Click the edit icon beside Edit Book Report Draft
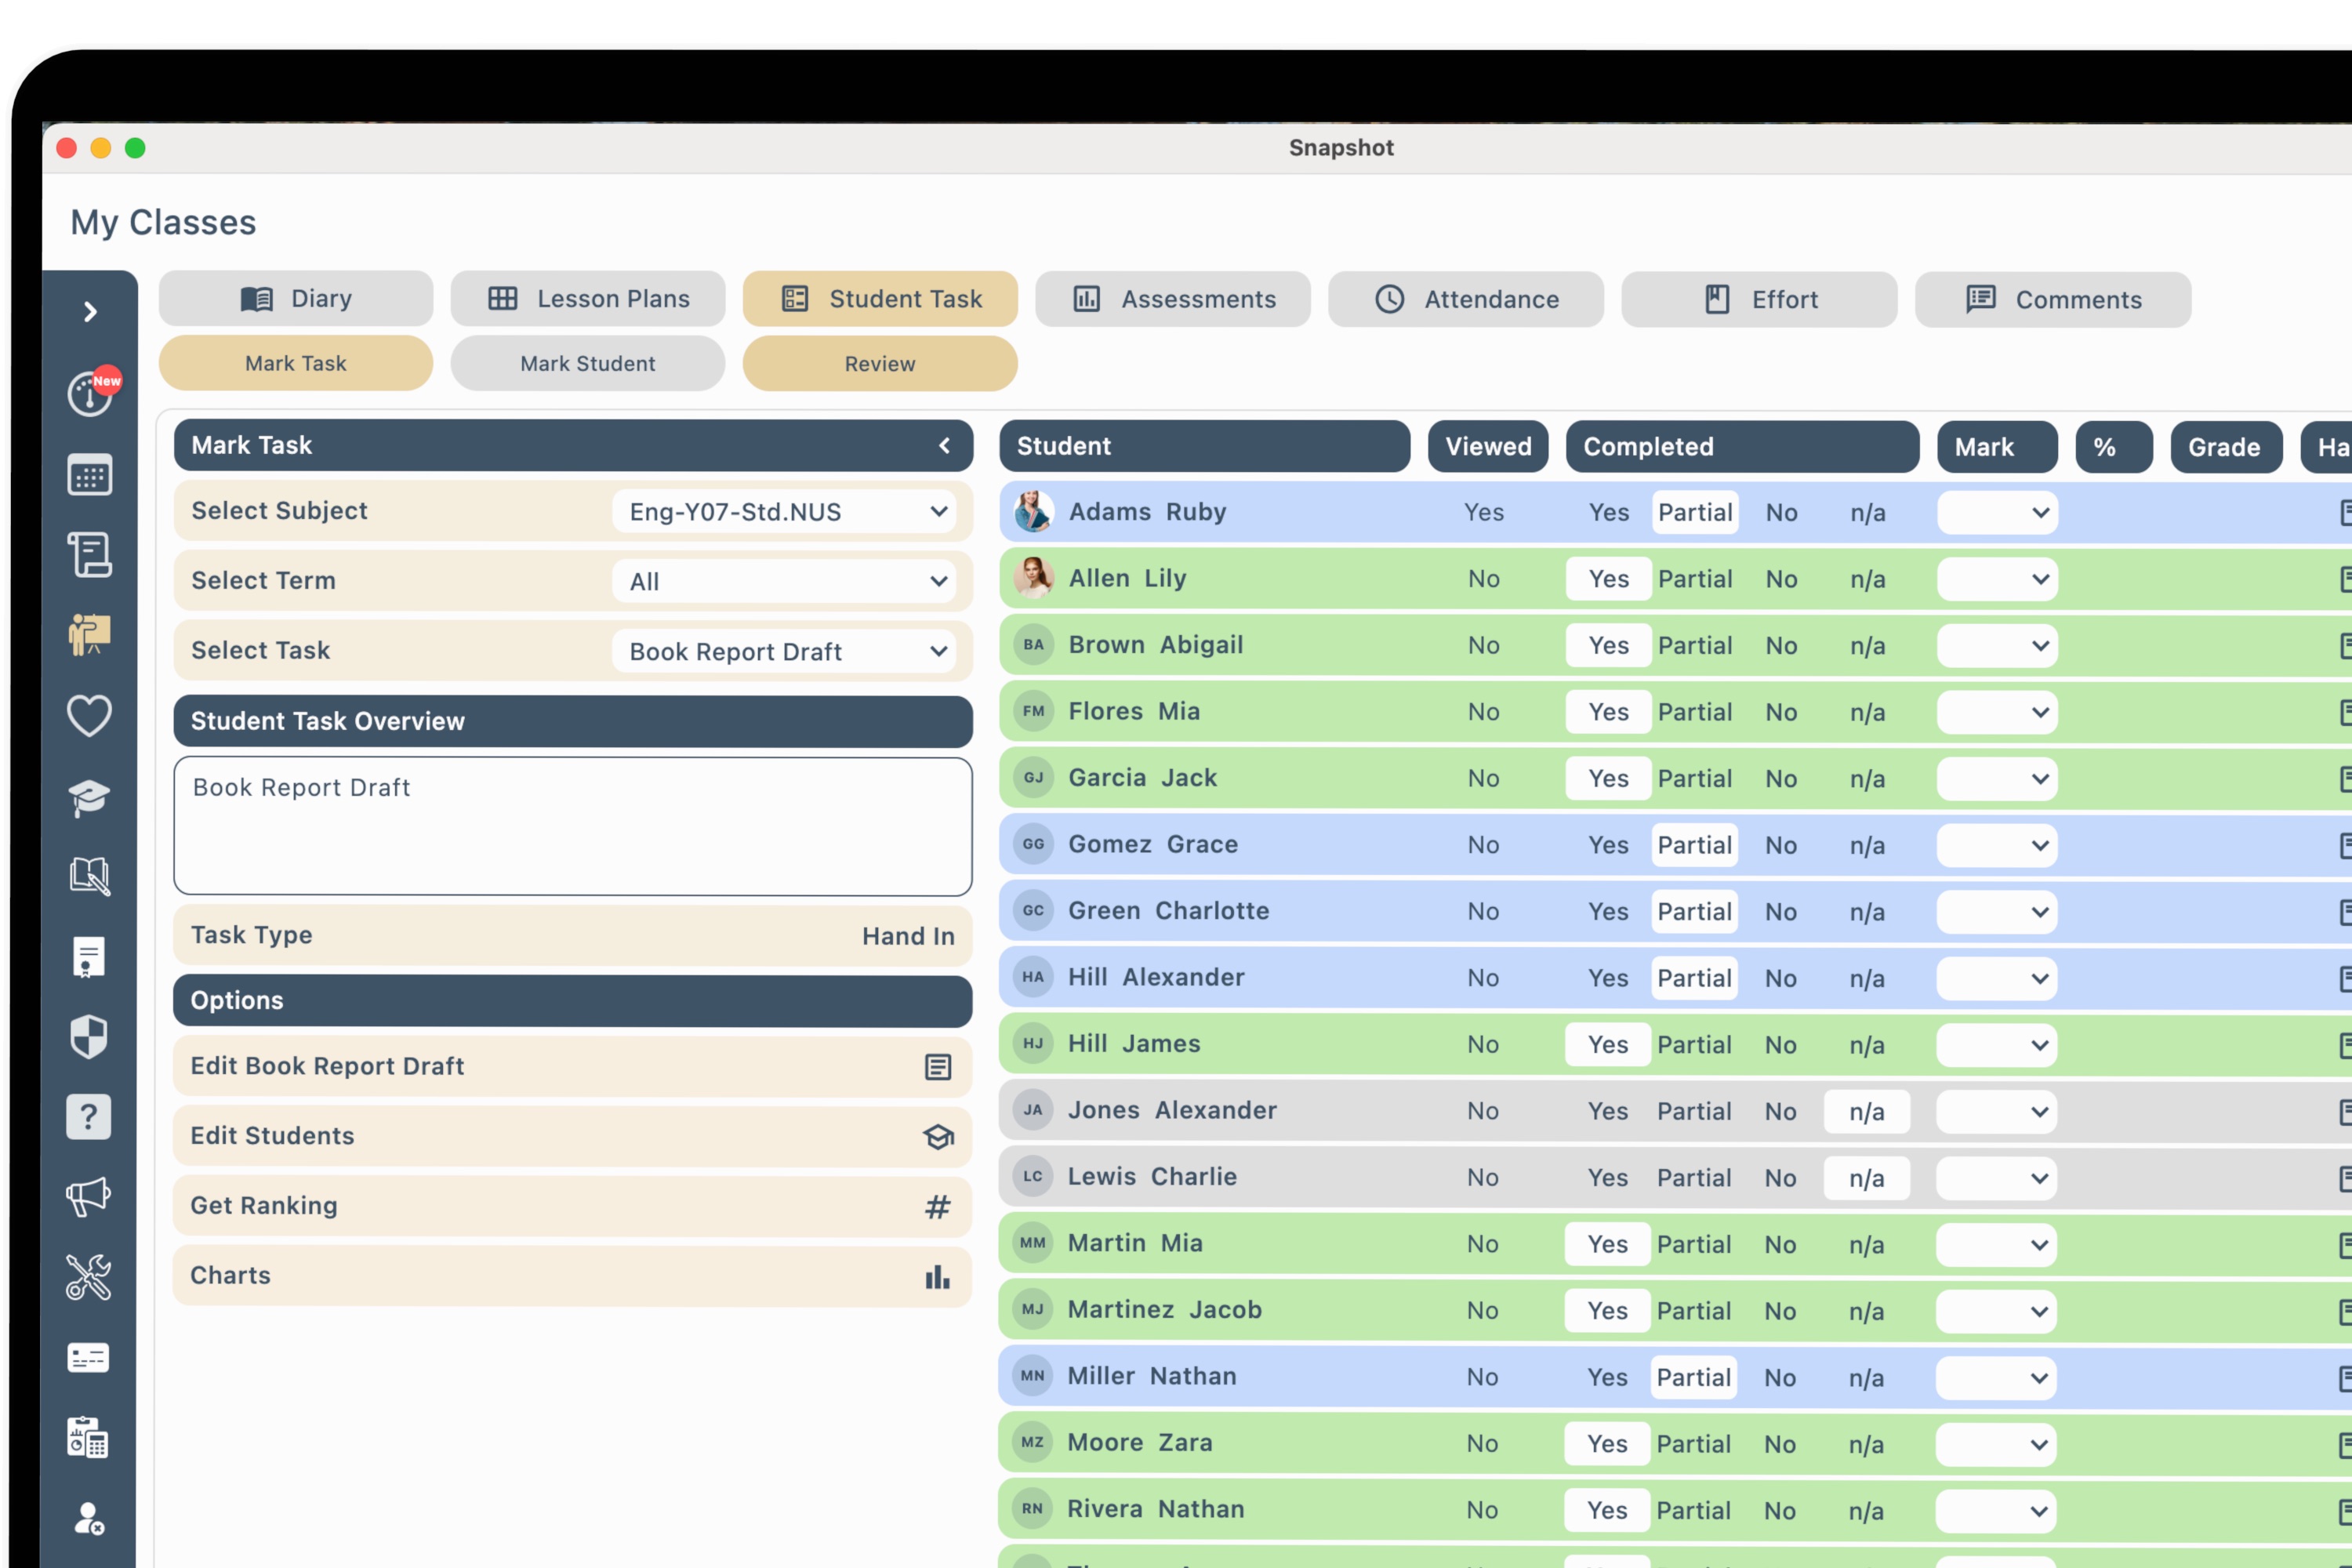This screenshot has width=2352, height=1568. pos(937,1067)
